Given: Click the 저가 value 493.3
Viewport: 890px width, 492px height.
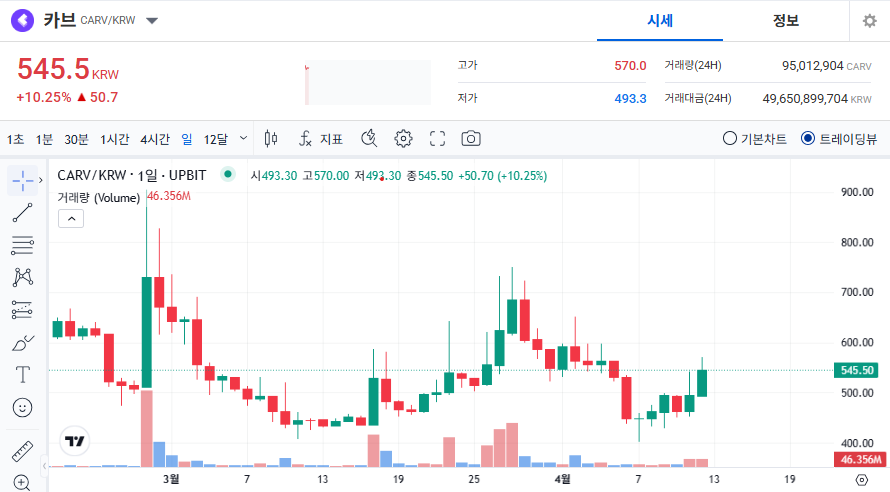Looking at the screenshot, I should click(630, 99).
